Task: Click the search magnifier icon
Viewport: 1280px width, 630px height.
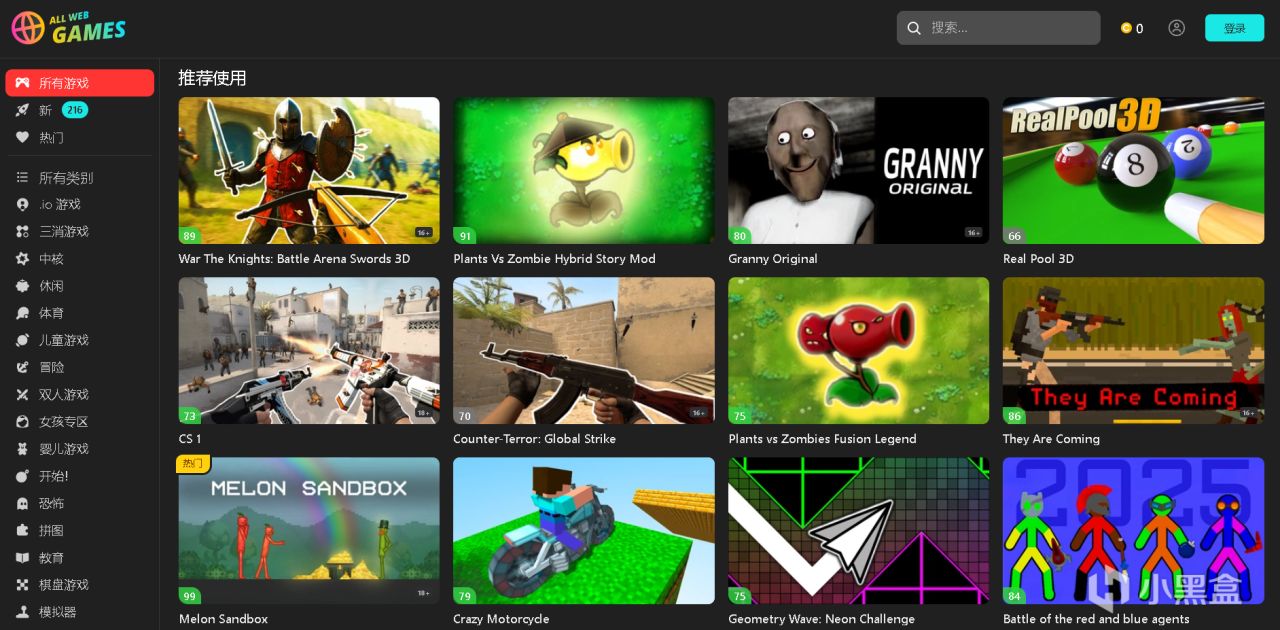Action: pos(914,28)
